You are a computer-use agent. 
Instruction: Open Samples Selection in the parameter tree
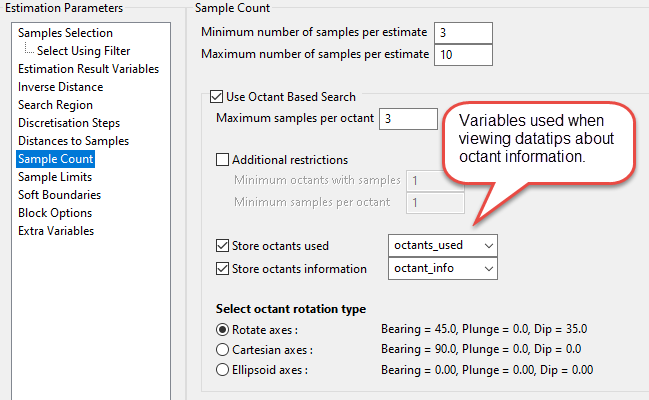click(65, 33)
